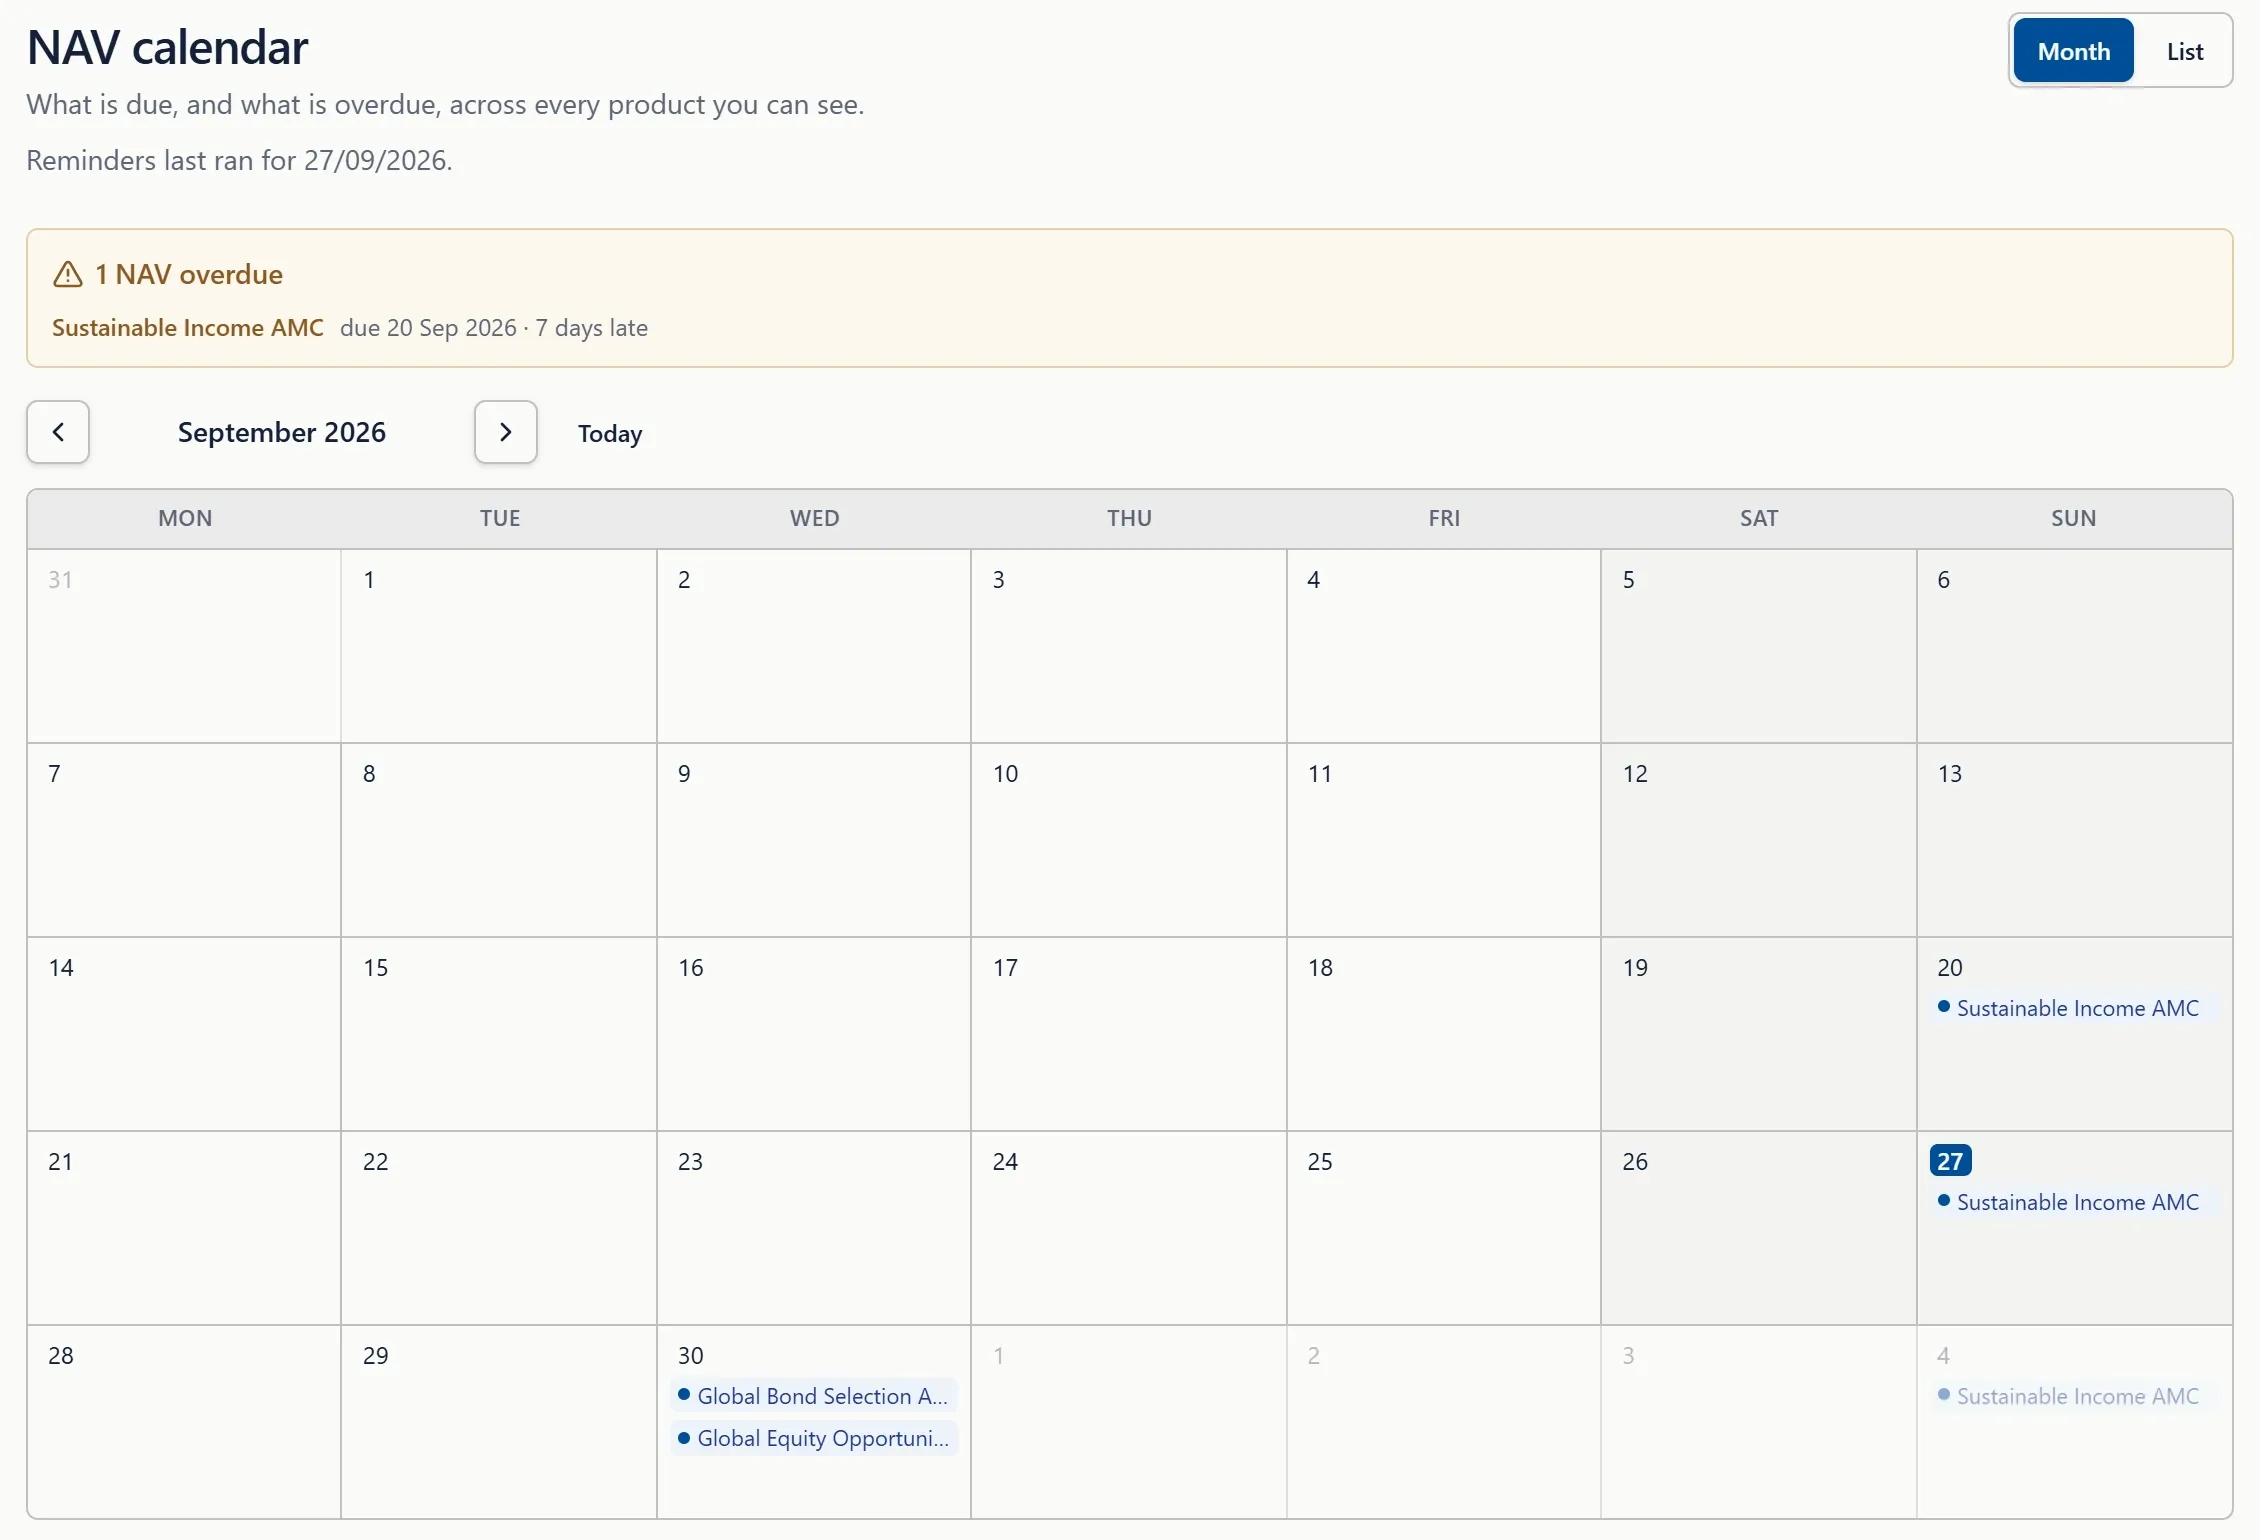Click day 10 number
Image resolution: width=2260 pixels, height=1540 pixels.
(1006, 773)
